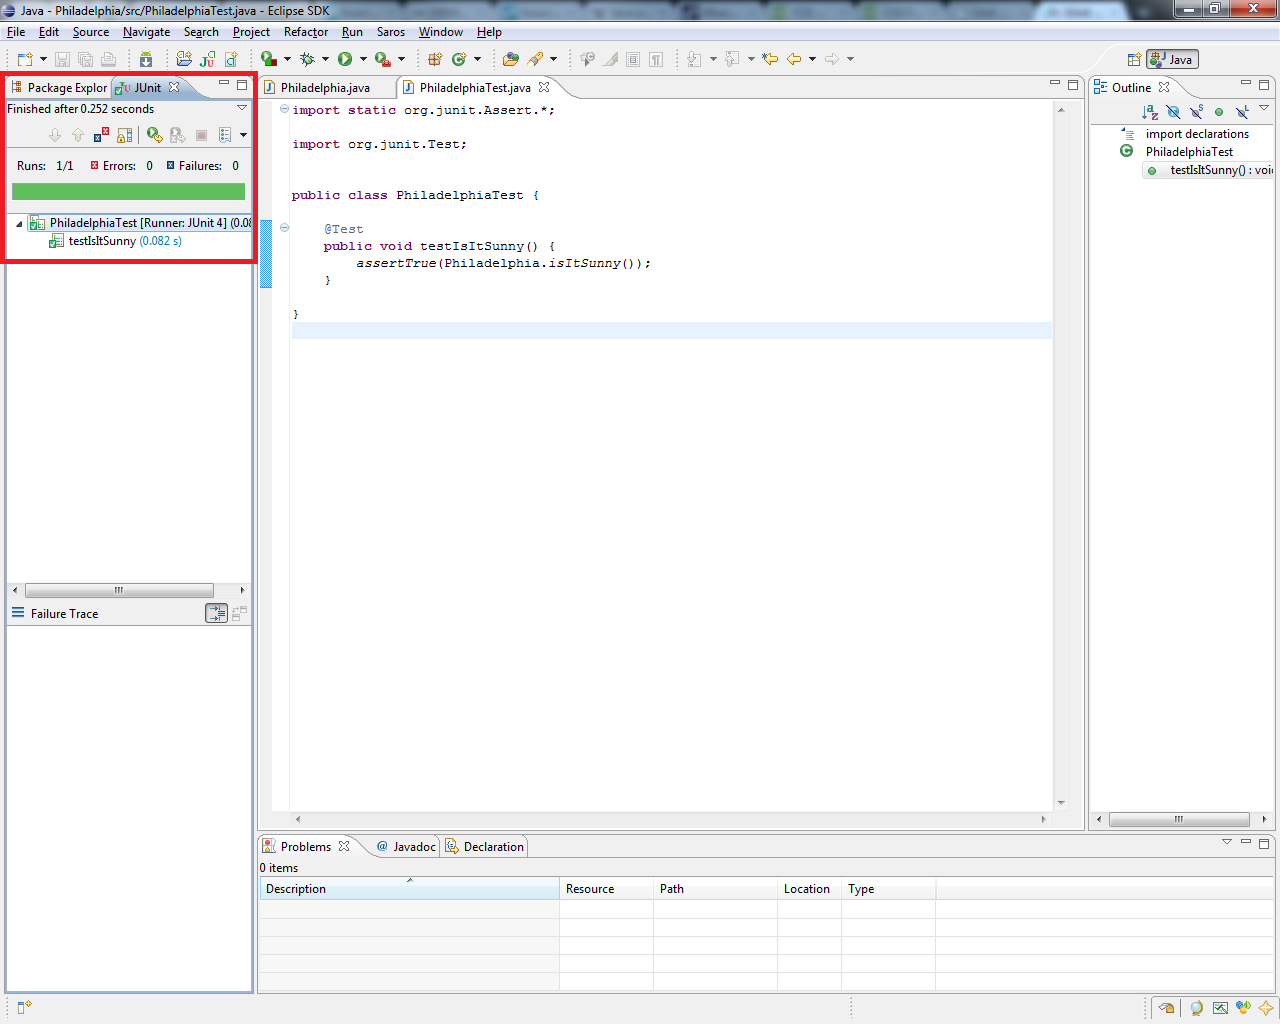Open the Test Run History dropdown arrow
This screenshot has height=1024, width=1280.
tap(243, 135)
